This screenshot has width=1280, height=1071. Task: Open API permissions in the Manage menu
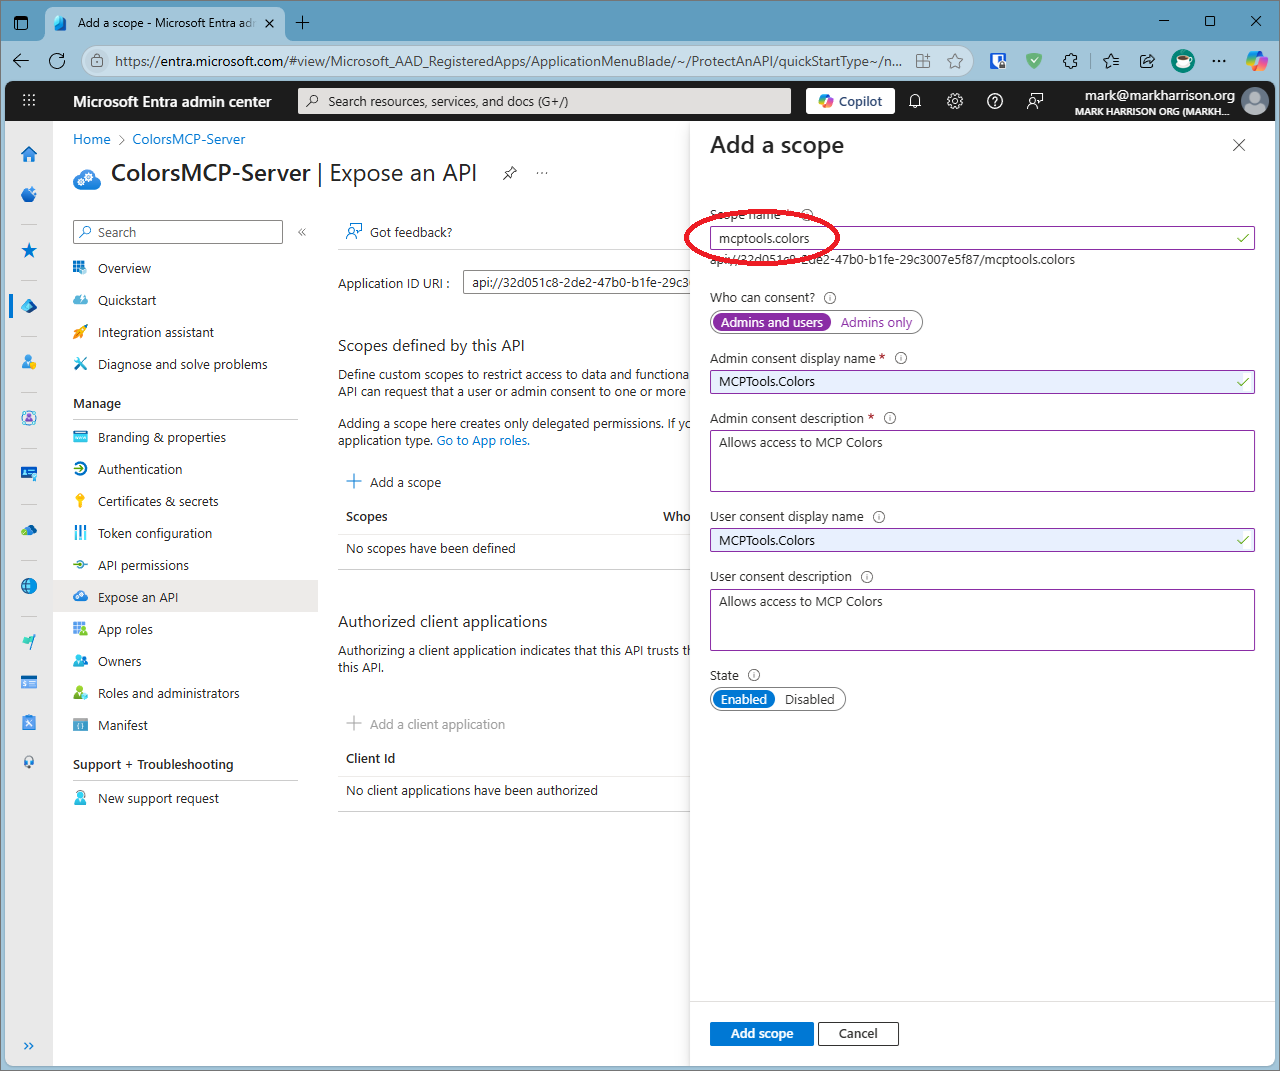point(141,565)
